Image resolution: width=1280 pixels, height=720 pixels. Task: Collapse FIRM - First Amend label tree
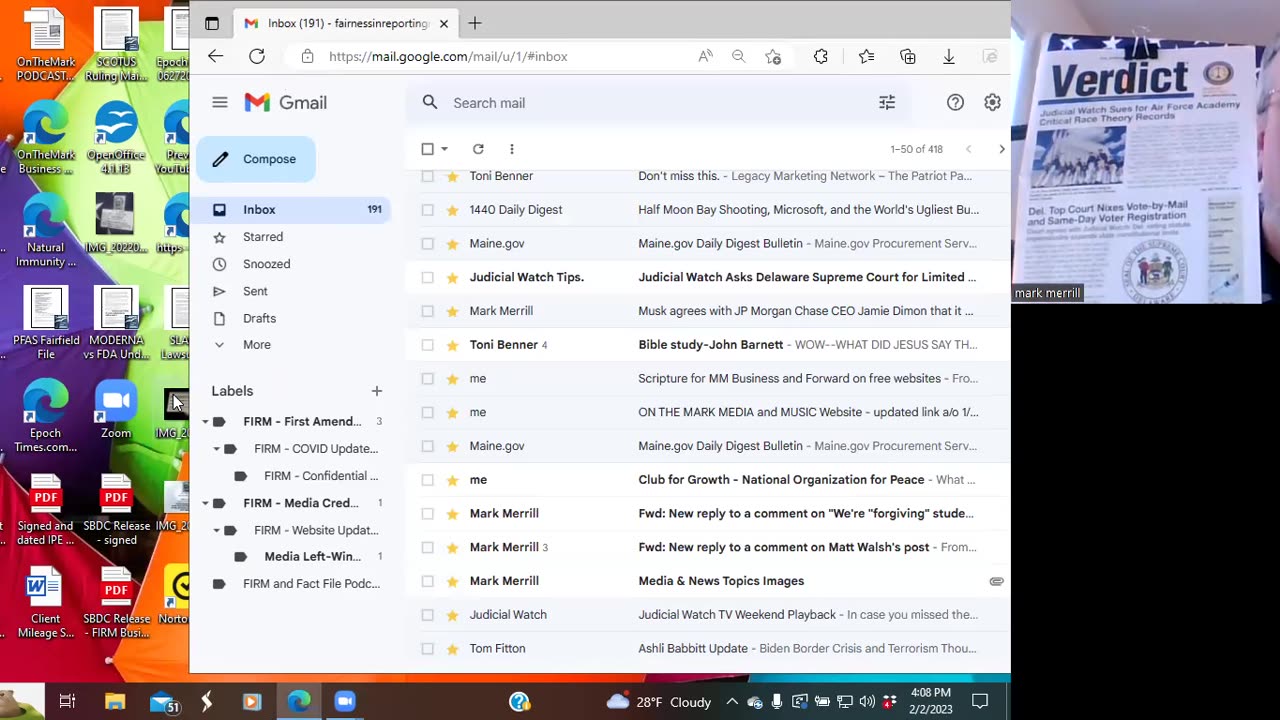tap(205, 422)
